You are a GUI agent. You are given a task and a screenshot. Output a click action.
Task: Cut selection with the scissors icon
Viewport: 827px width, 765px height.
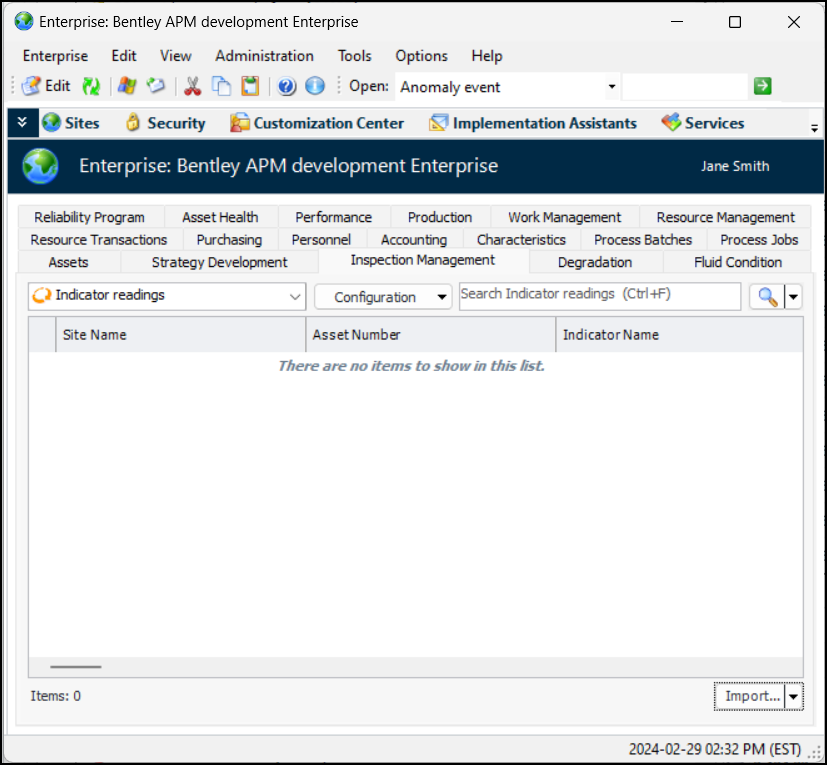(x=193, y=86)
